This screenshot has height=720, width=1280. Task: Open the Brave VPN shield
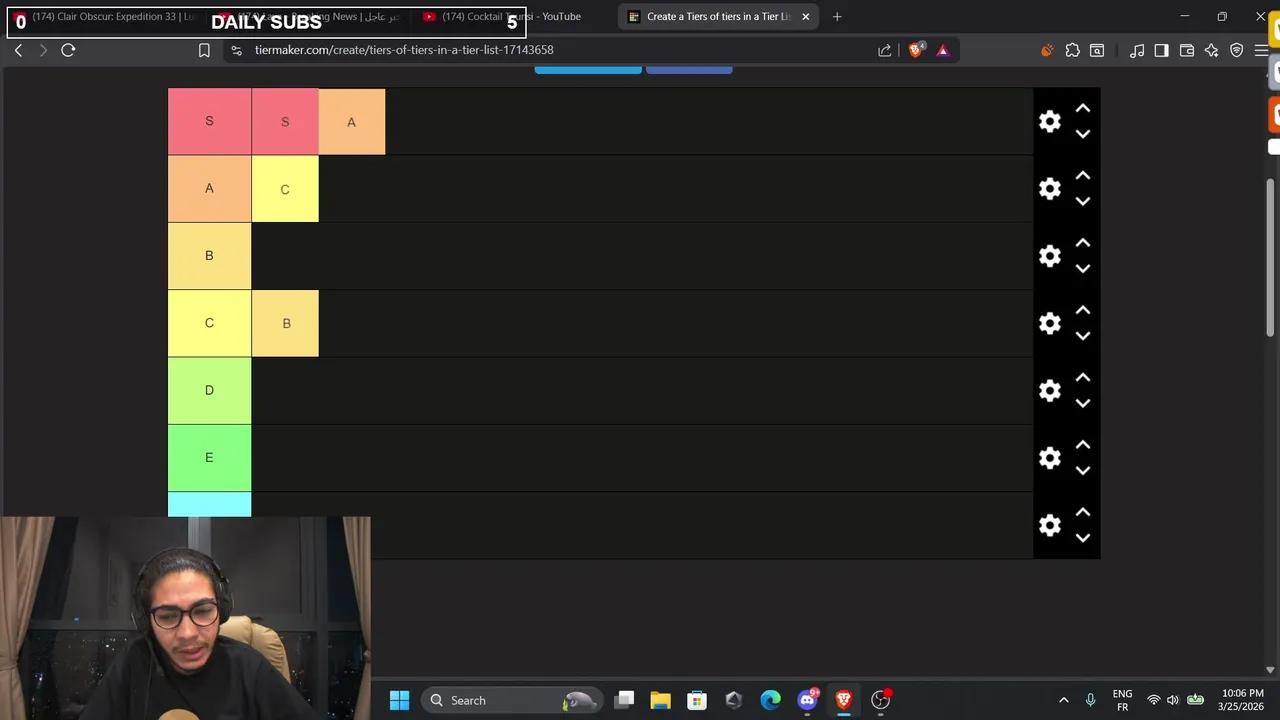point(1236,50)
